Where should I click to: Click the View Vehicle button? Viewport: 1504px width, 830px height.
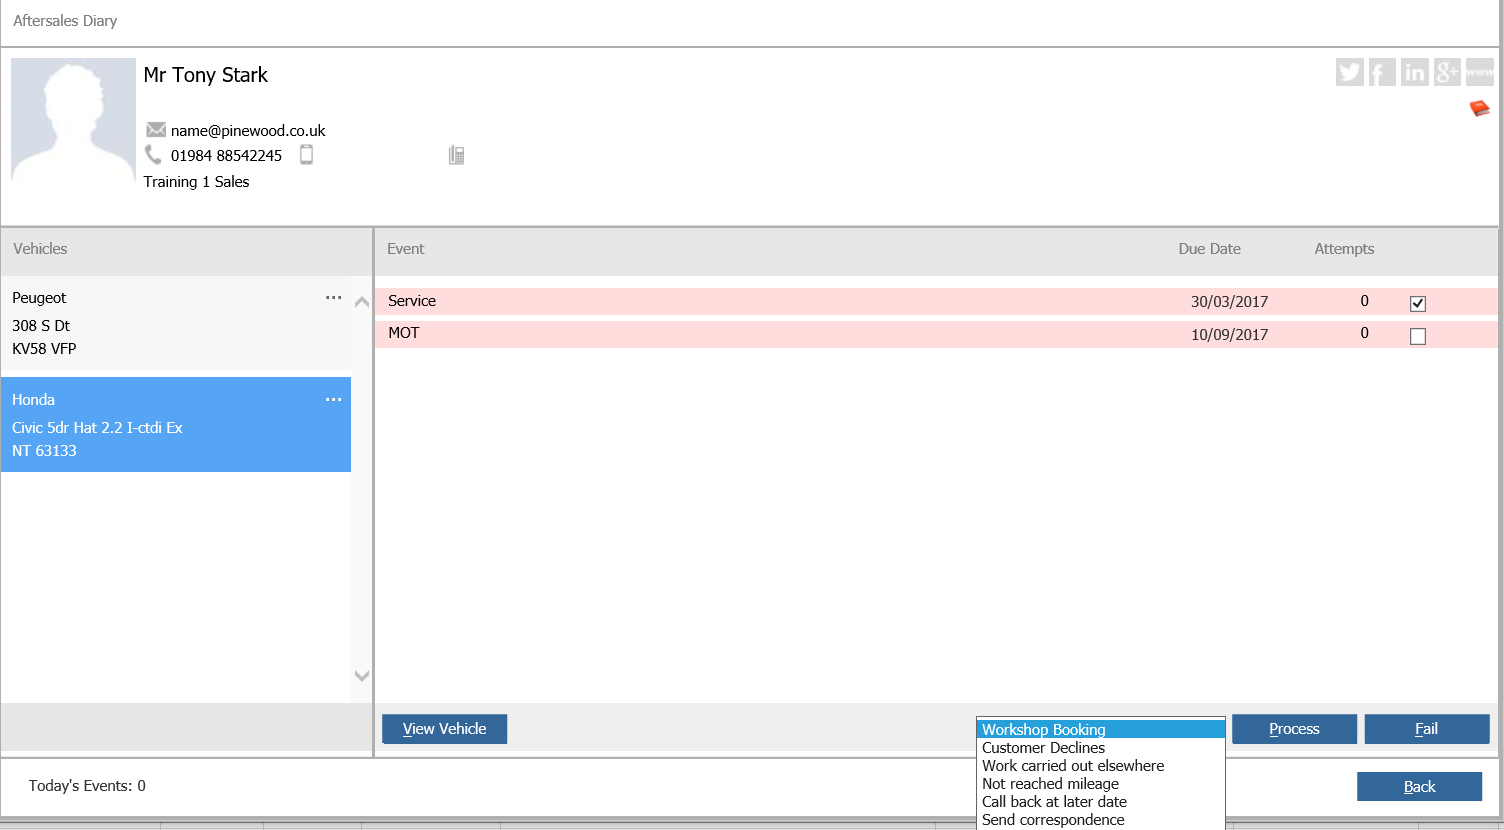tap(444, 729)
